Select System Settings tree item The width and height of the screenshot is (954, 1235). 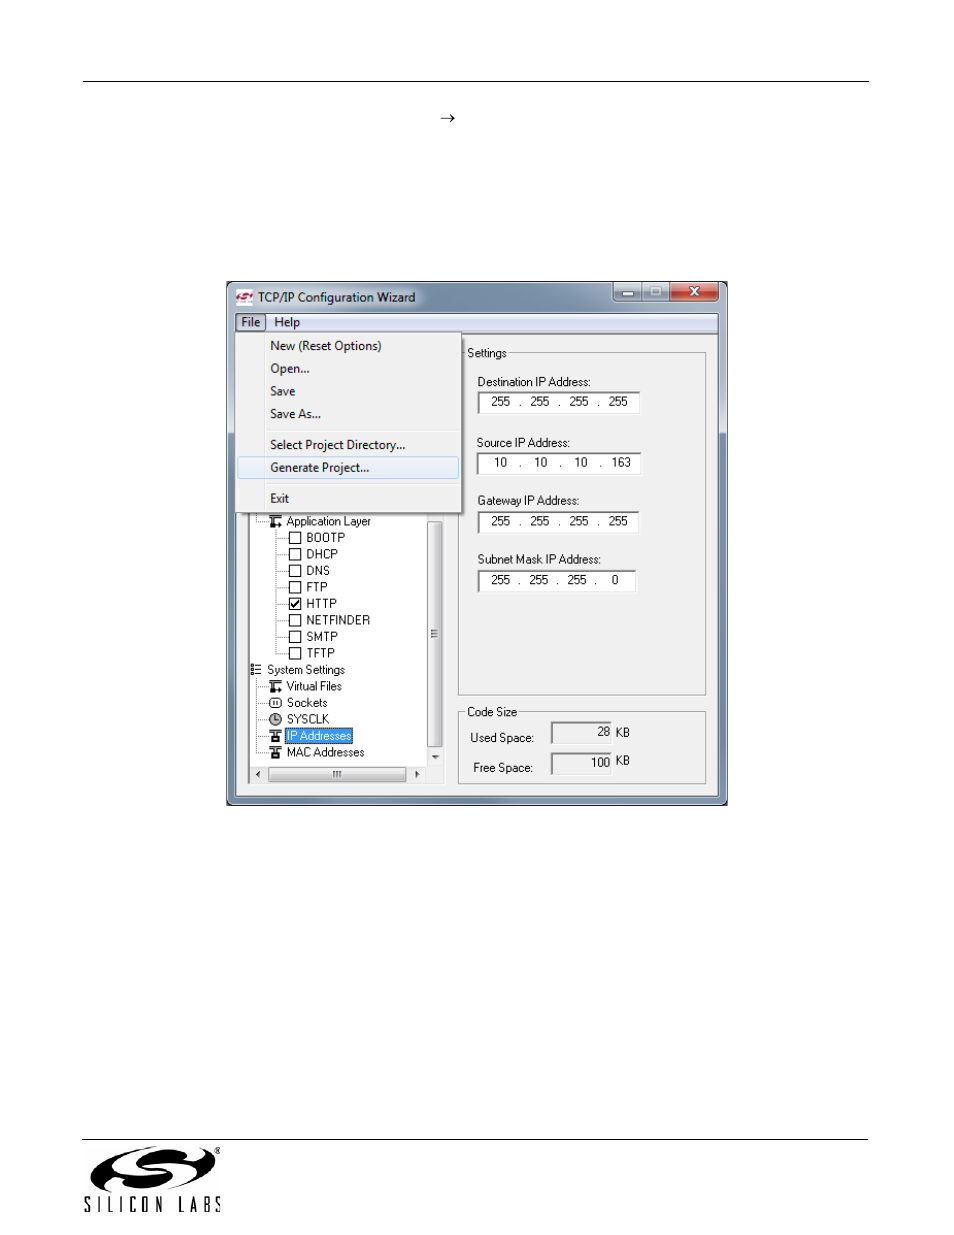point(306,670)
